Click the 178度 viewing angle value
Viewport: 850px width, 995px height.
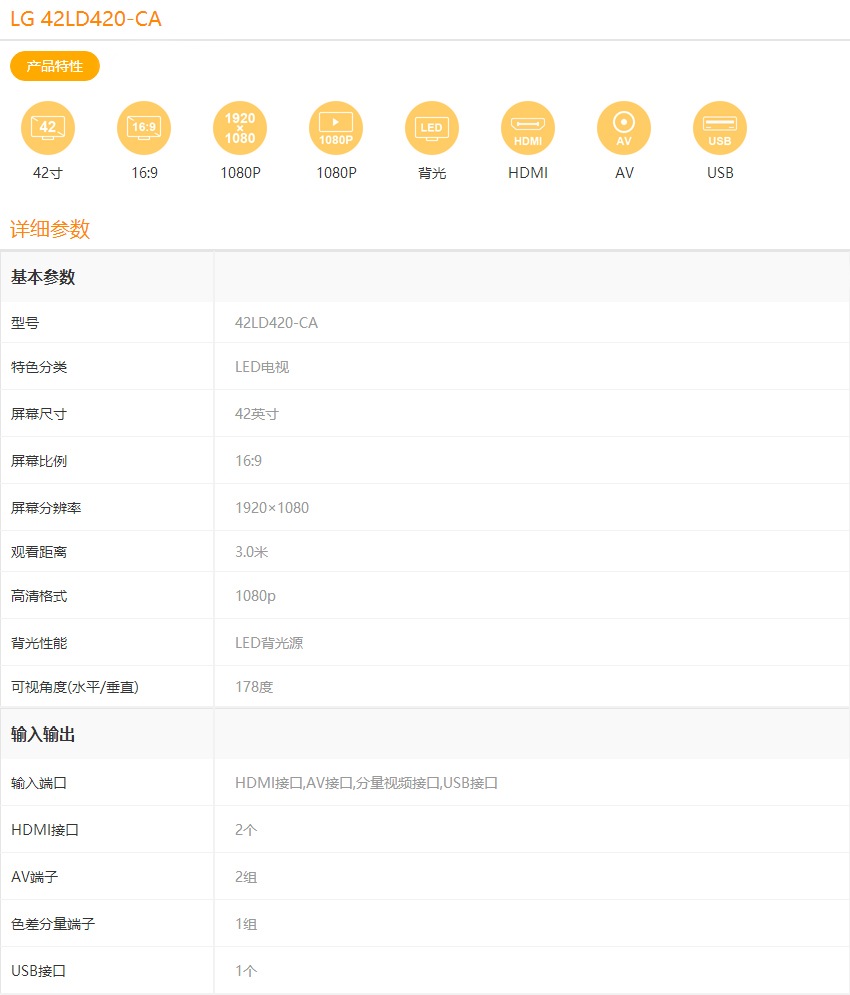(x=254, y=687)
